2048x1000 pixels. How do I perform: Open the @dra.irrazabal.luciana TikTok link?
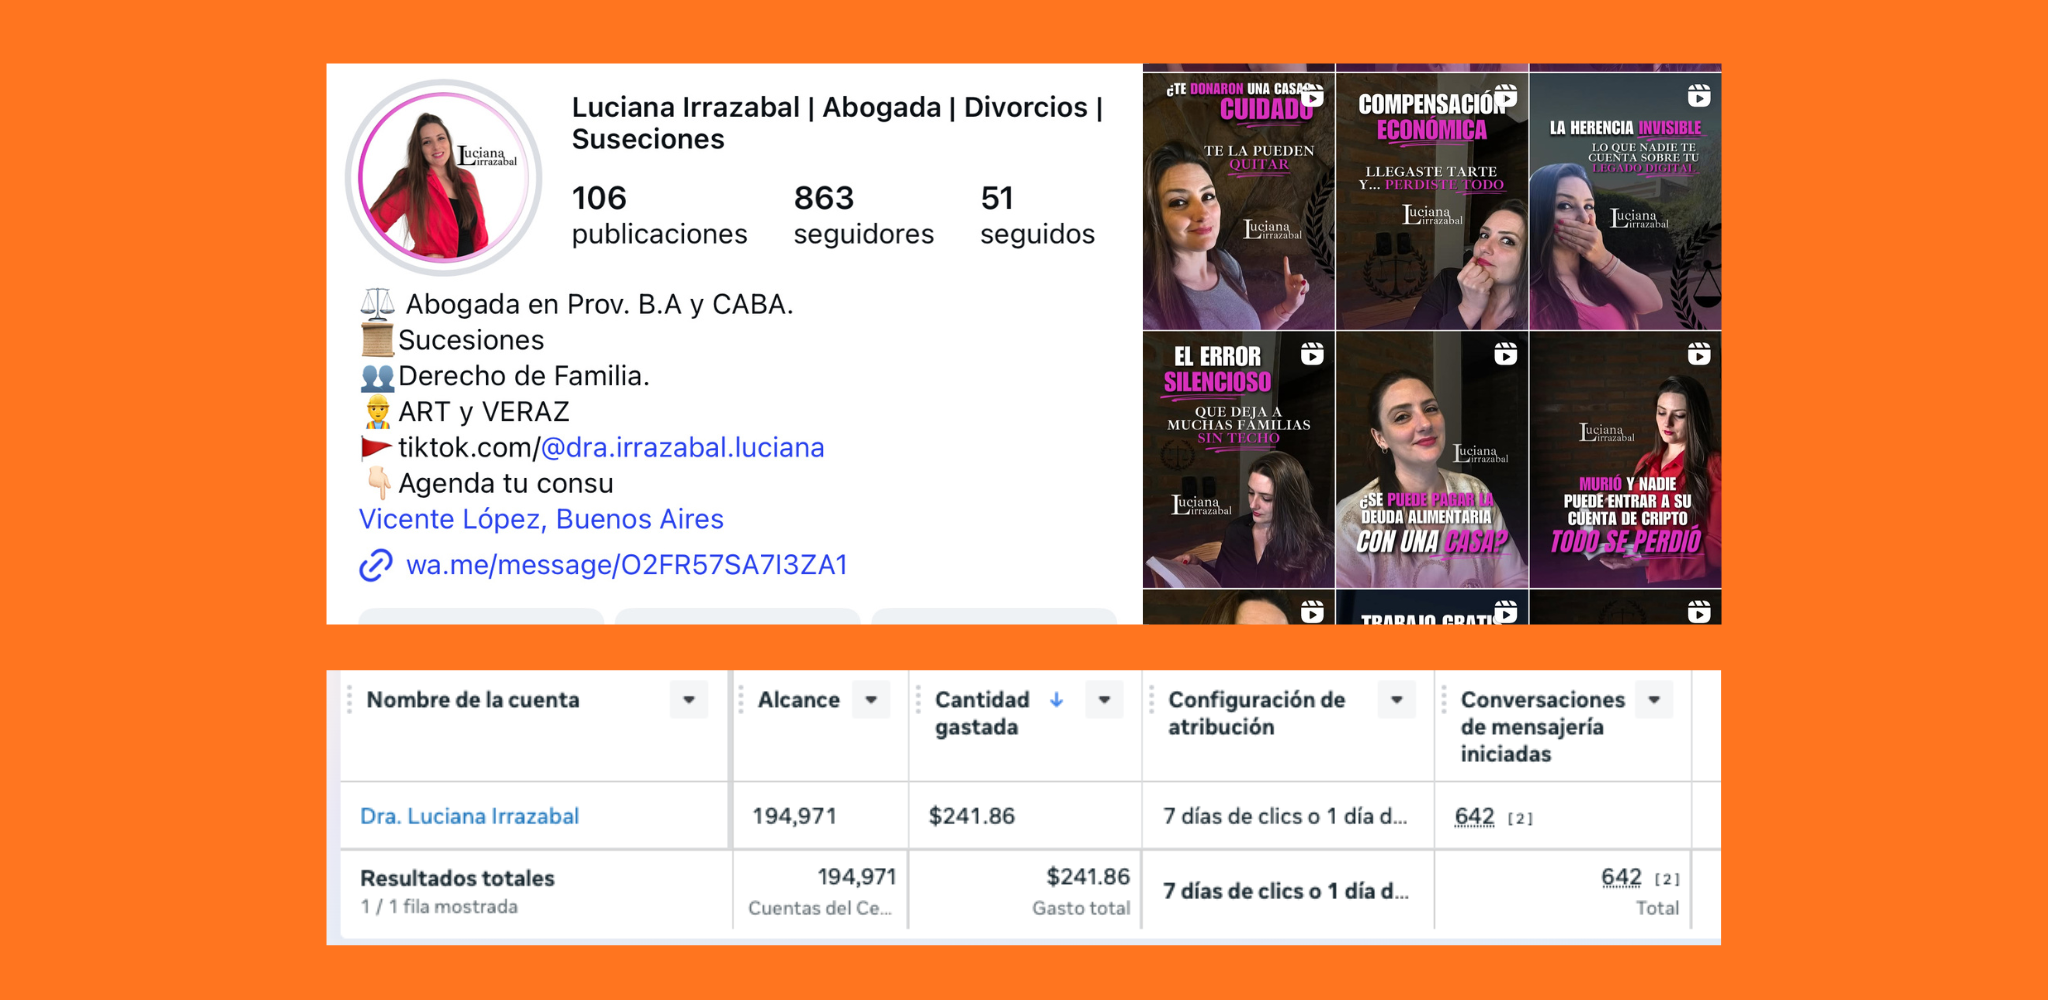point(682,447)
